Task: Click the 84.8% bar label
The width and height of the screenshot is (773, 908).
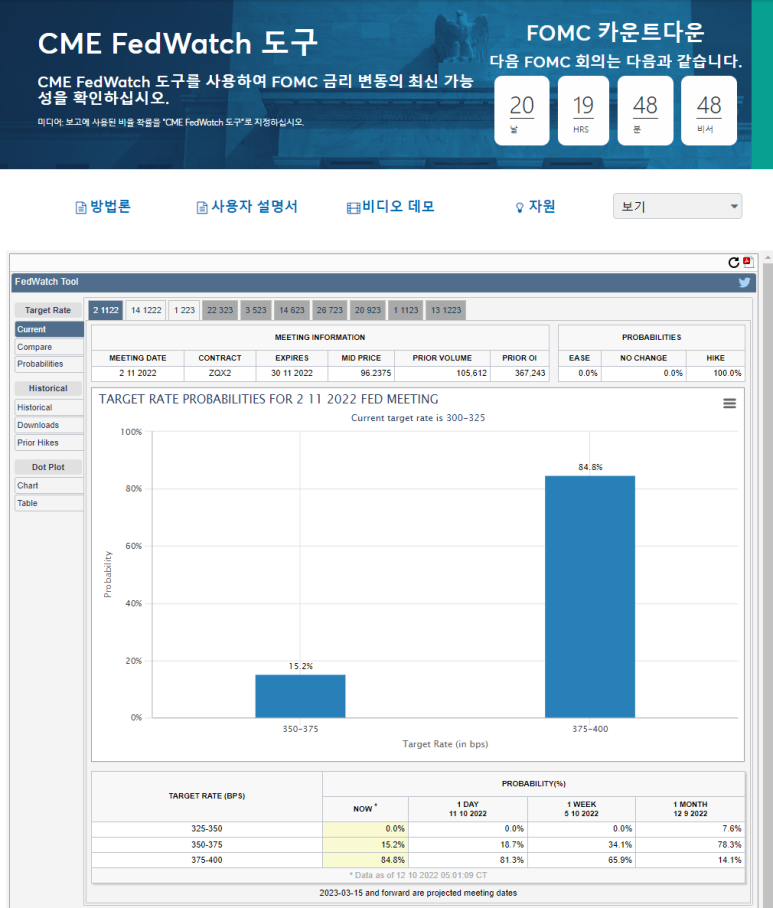Action: 590,467
